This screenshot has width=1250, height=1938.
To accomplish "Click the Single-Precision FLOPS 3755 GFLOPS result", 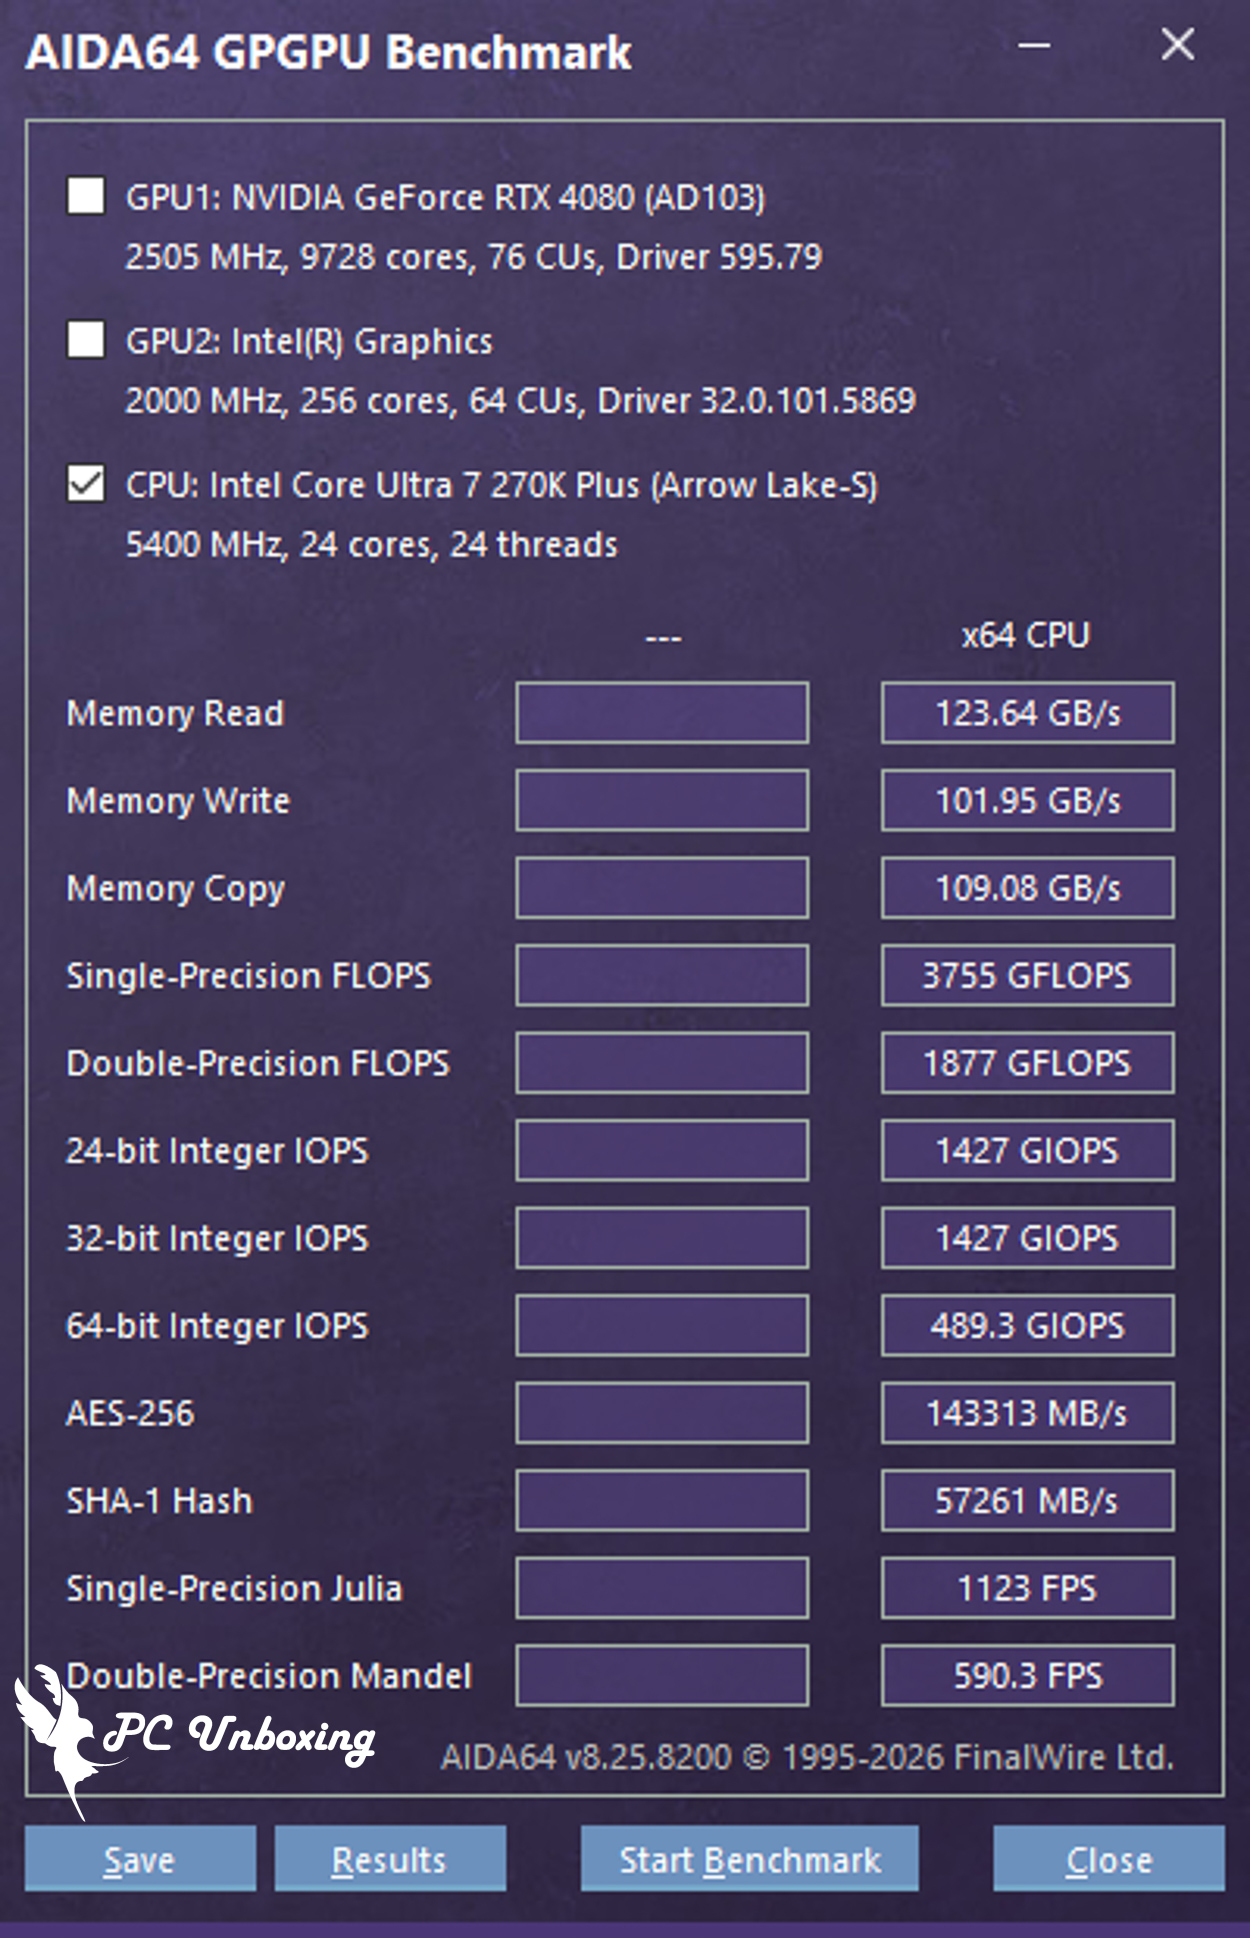I will [x=1027, y=975].
